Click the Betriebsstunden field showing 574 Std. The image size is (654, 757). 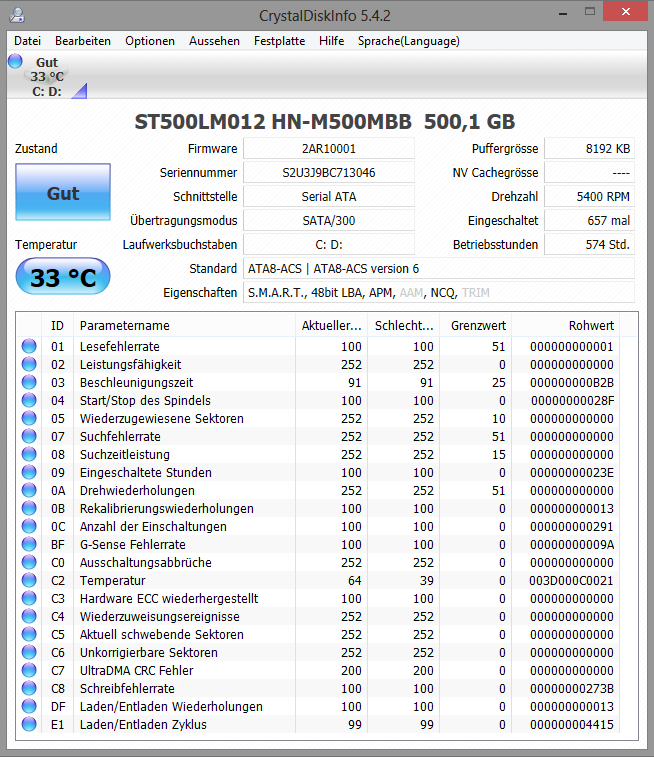(589, 244)
